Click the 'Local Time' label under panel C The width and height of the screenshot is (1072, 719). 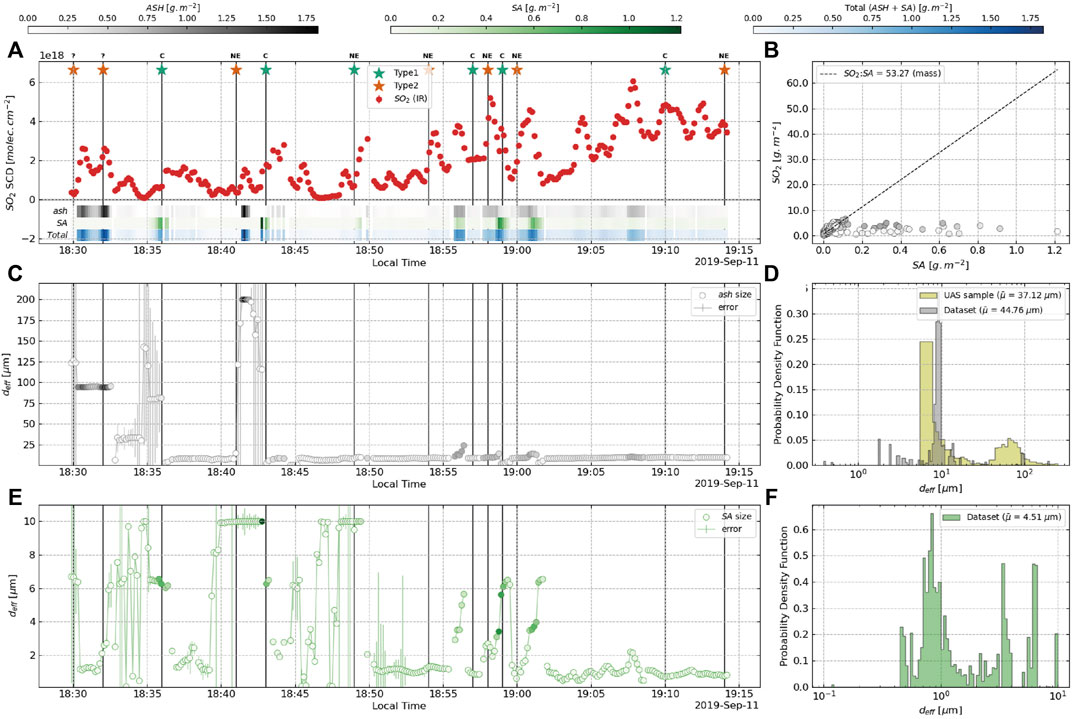point(399,484)
